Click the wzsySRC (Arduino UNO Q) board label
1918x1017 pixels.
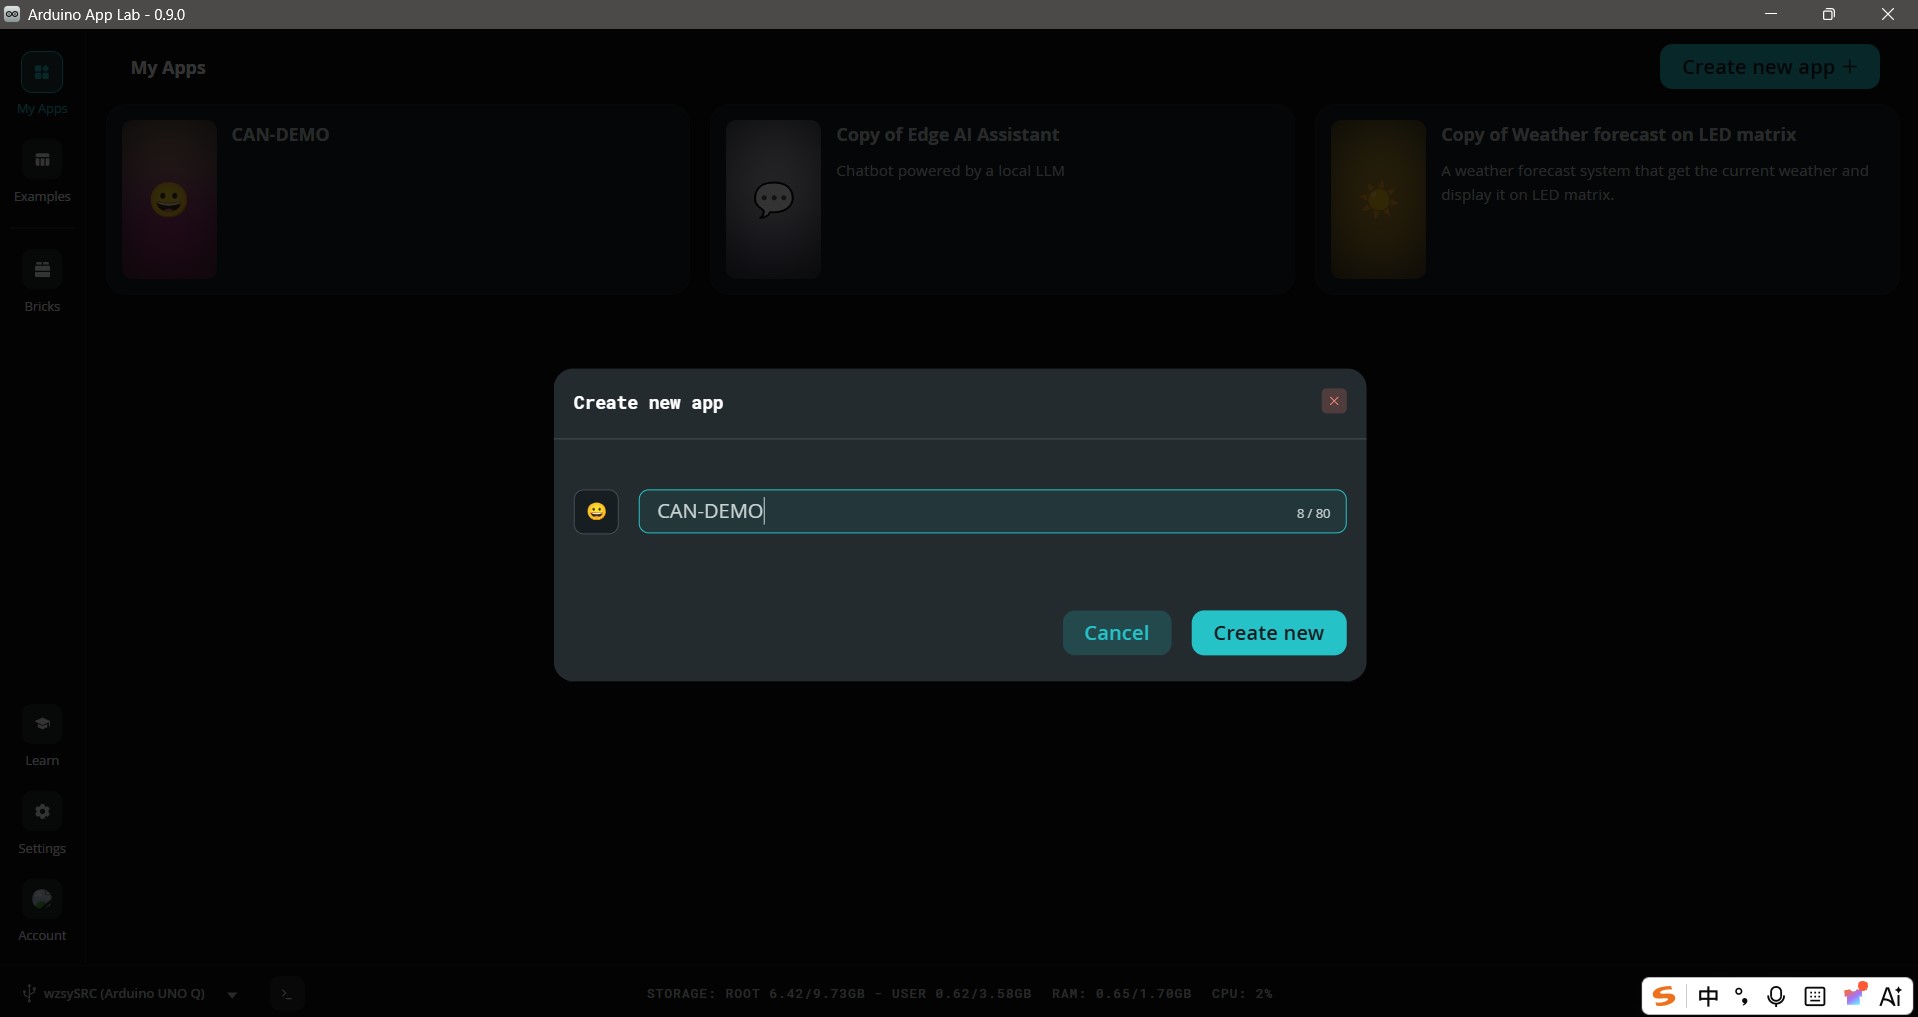pyautogui.click(x=124, y=994)
